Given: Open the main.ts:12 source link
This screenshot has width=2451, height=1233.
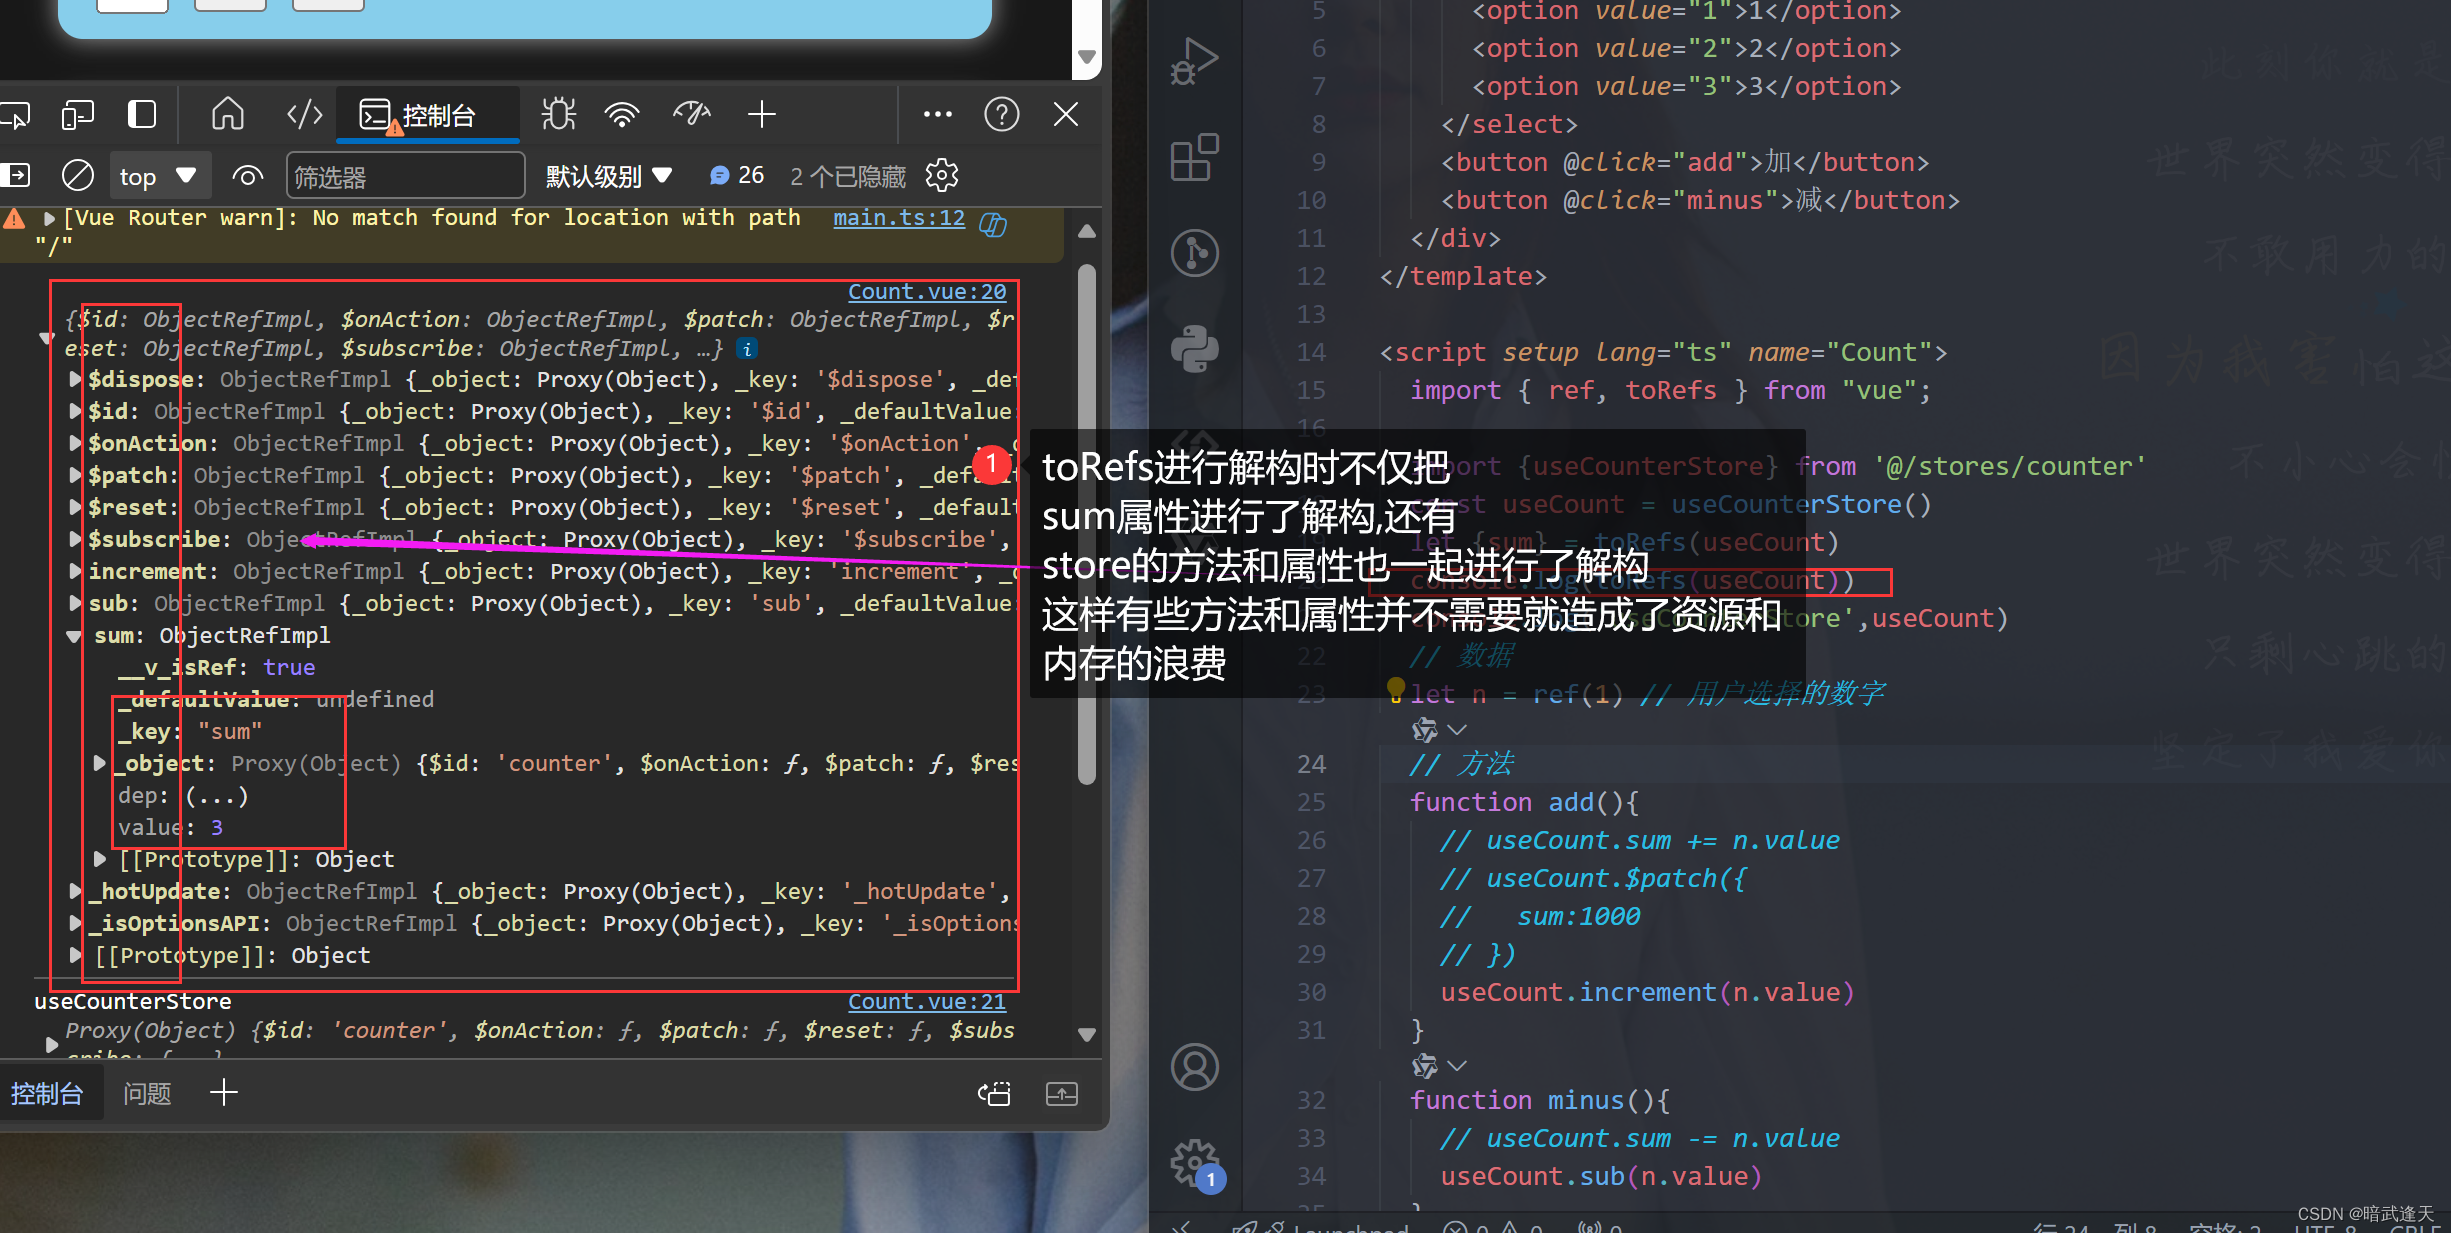Looking at the screenshot, I should tap(899, 218).
